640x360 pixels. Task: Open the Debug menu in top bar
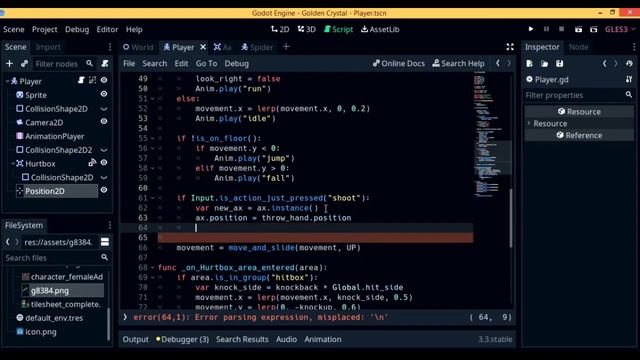point(77,29)
